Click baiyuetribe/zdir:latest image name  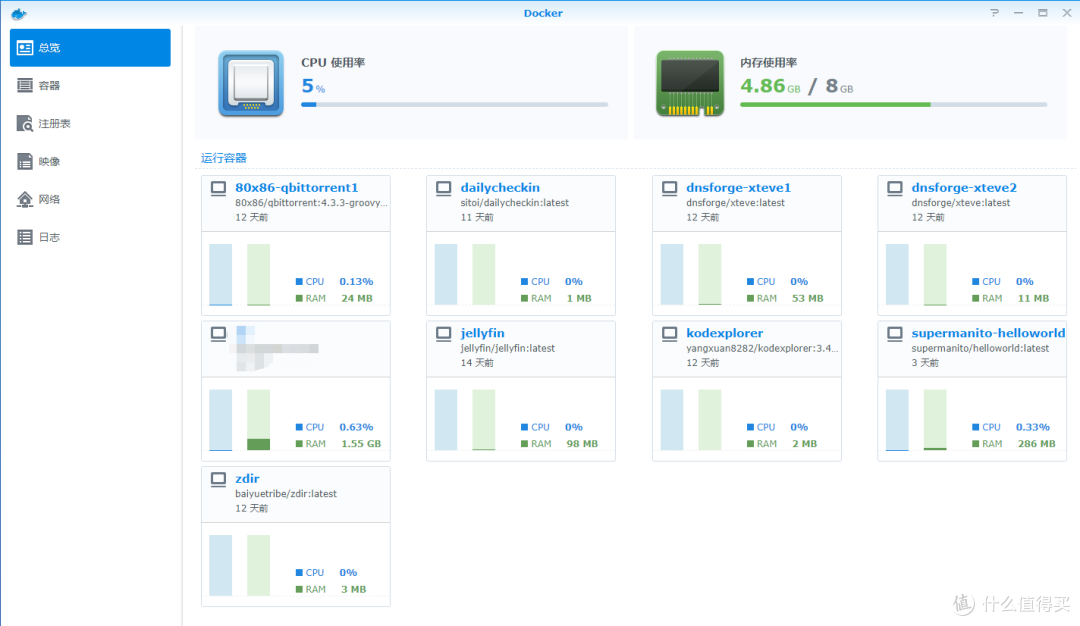pos(286,493)
